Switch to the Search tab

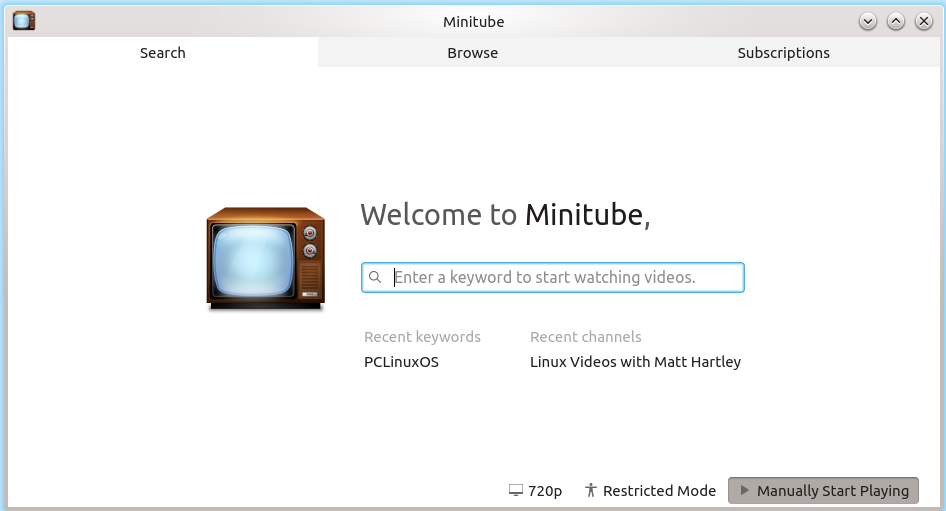[162, 52]
